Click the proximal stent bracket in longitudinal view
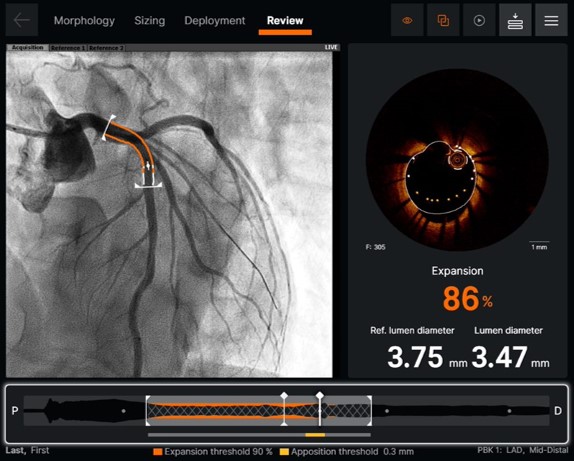574x461 pixels. [x=148, y=410]
